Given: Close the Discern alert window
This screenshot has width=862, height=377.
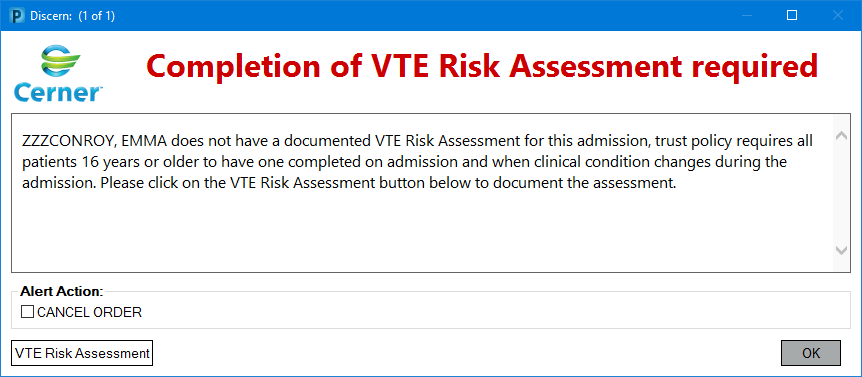Looking at the screenshot, I should pyautogui.click(x=838, y=15).
